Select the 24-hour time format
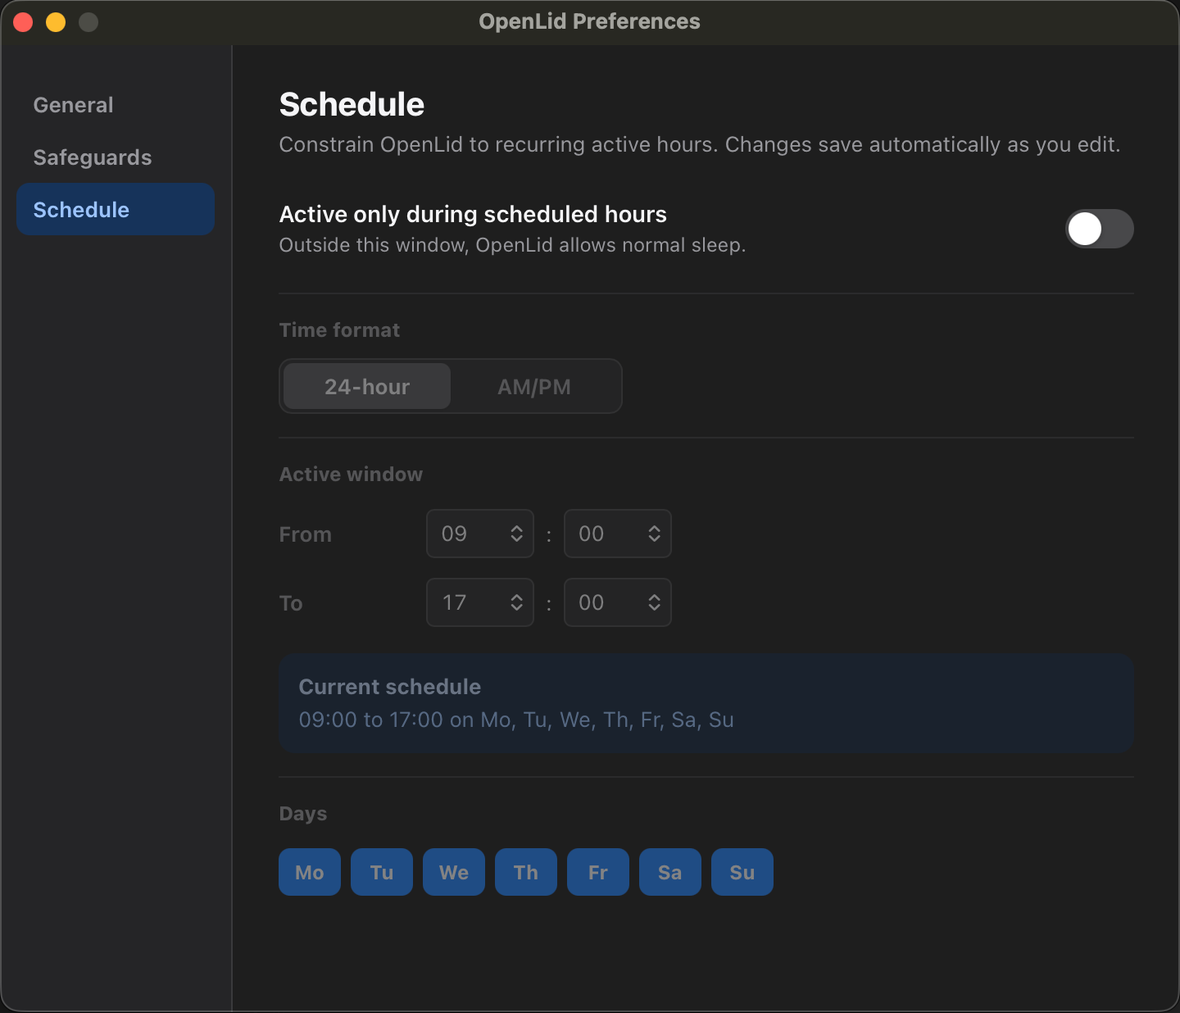This screenshot has width=1180, height=1013. (x=367, y=386)
